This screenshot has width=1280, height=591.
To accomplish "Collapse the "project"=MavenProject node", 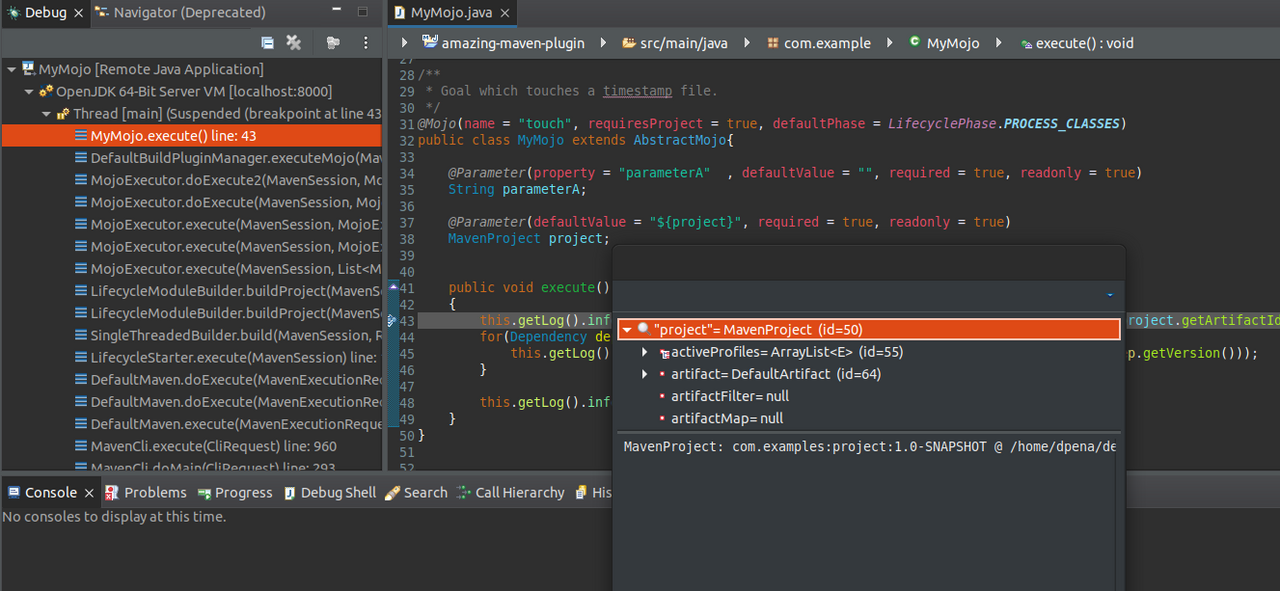I will pos(628,328).
